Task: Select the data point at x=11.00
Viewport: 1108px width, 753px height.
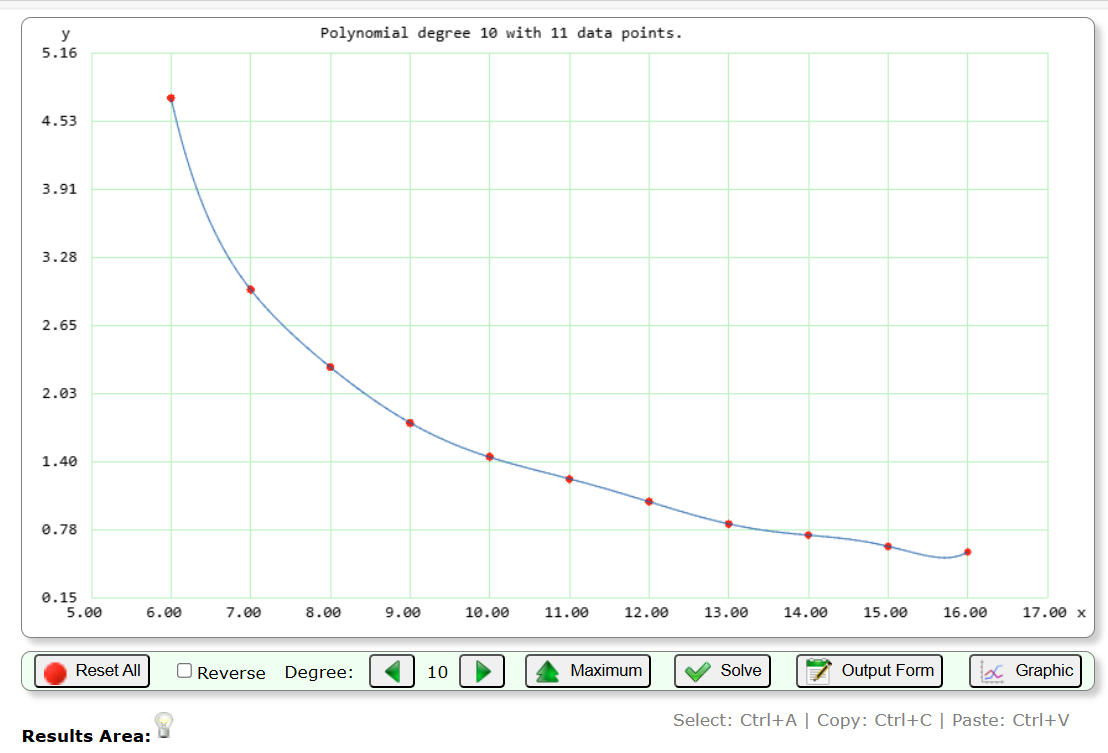Action: pos(569,479)
